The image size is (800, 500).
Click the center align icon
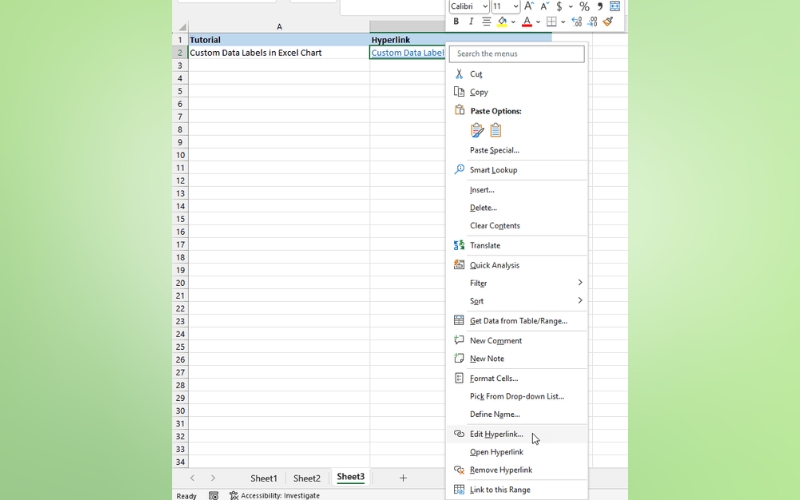point(487,22)
